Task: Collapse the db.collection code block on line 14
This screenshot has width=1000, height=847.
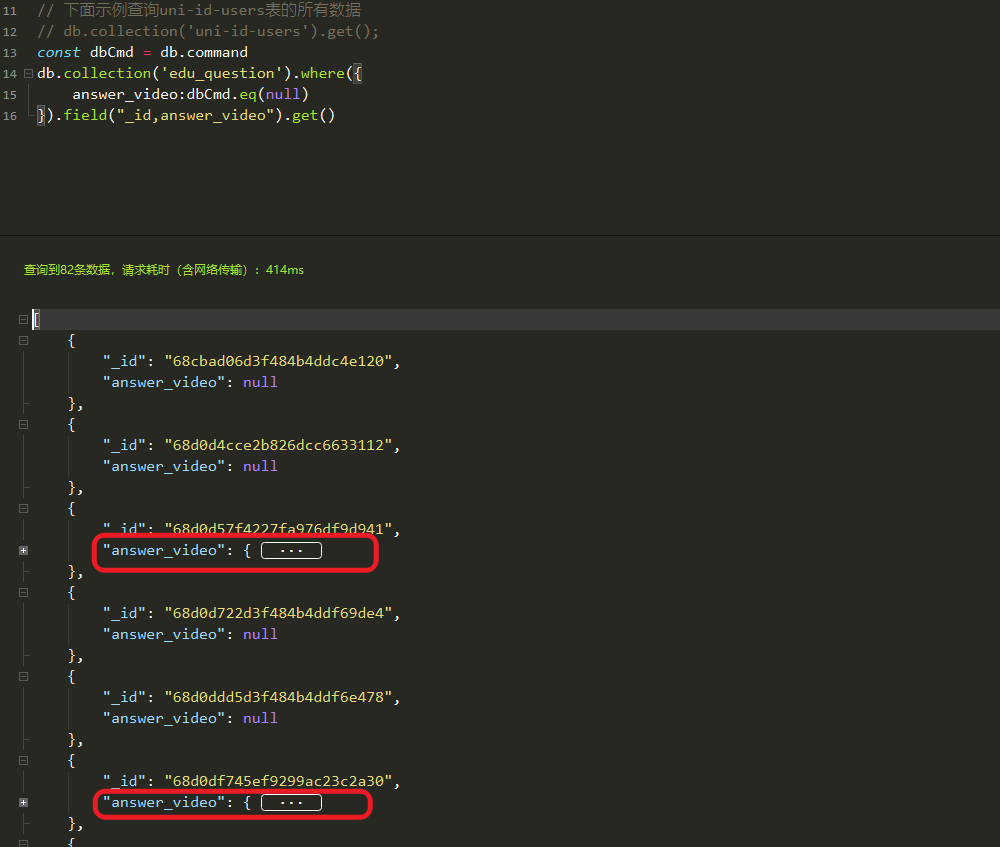Action: coord(28,74)
